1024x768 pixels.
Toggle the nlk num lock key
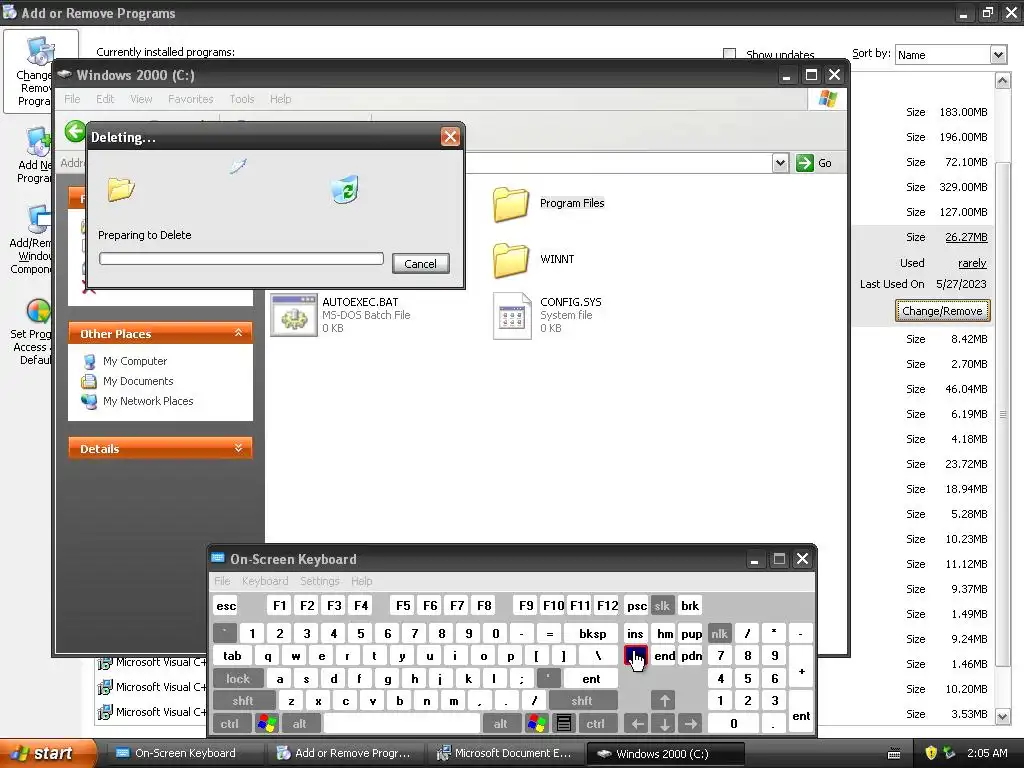pos(719,633)
